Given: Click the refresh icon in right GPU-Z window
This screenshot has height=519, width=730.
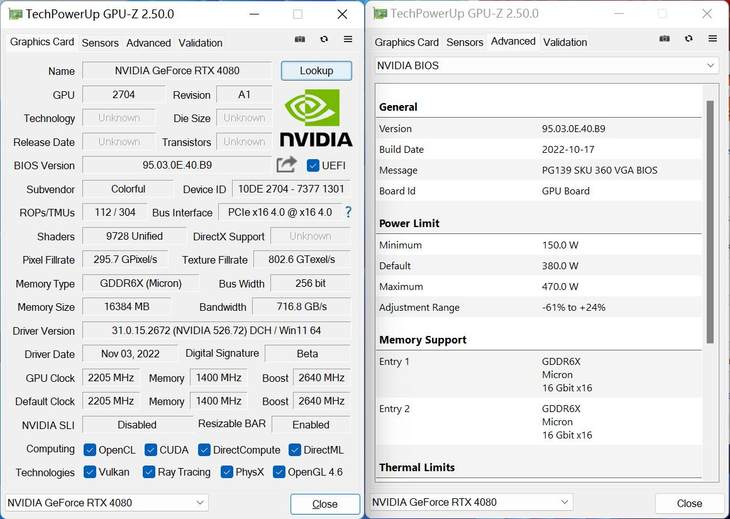Looking at the screenshot, I should point(689,39).
